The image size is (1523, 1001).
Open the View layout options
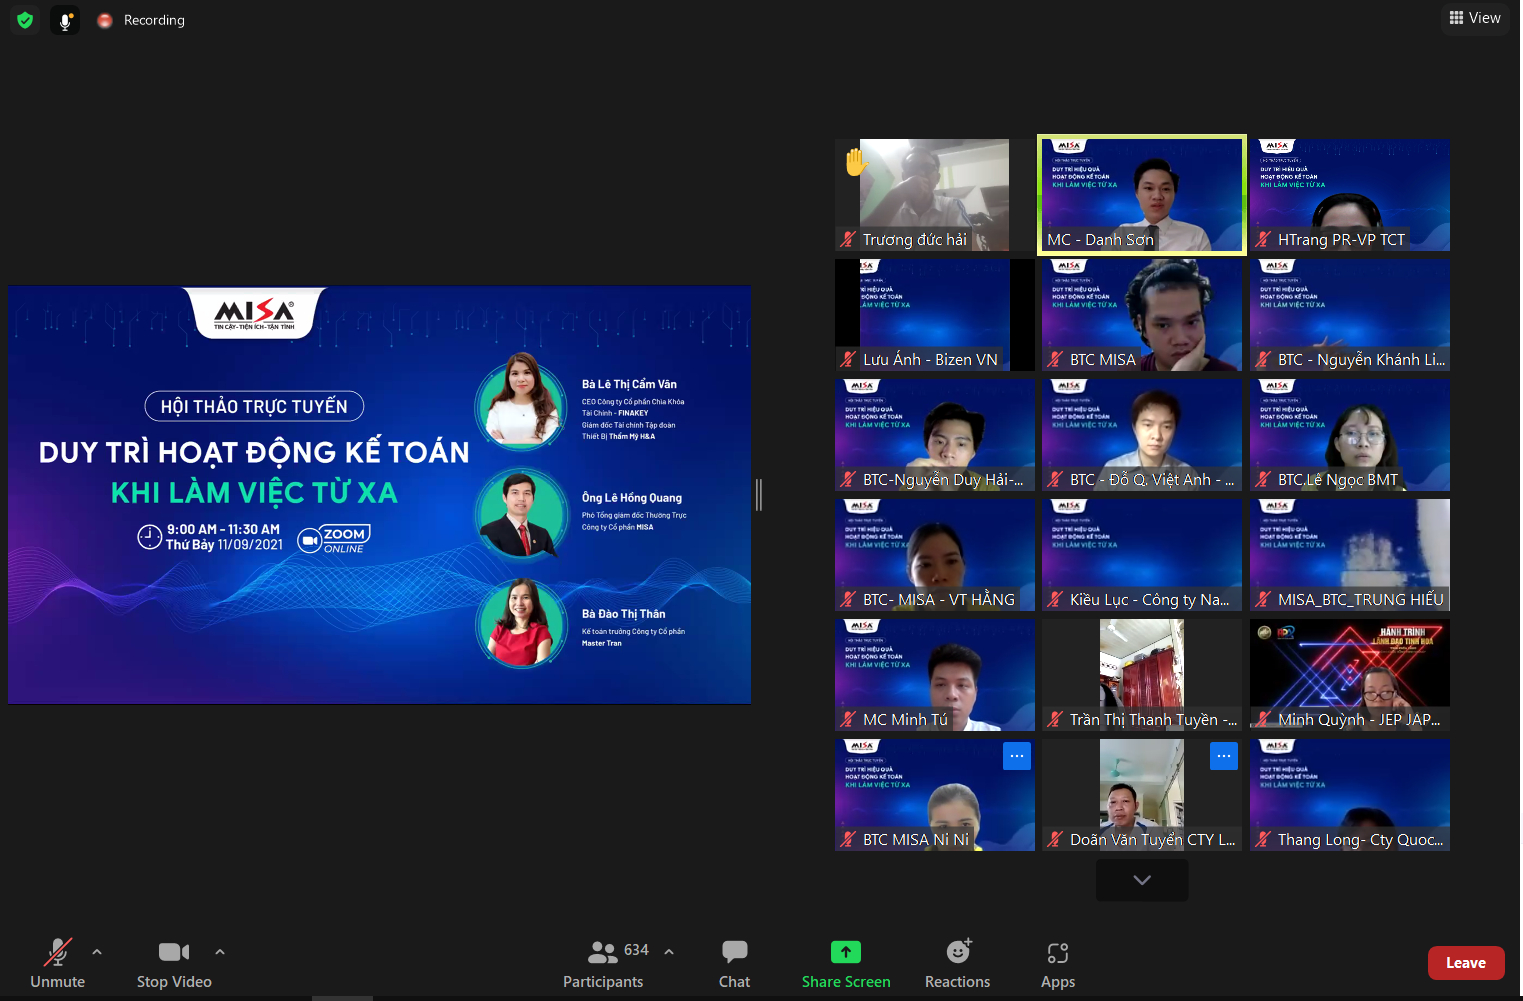[x=1475, y=18]
